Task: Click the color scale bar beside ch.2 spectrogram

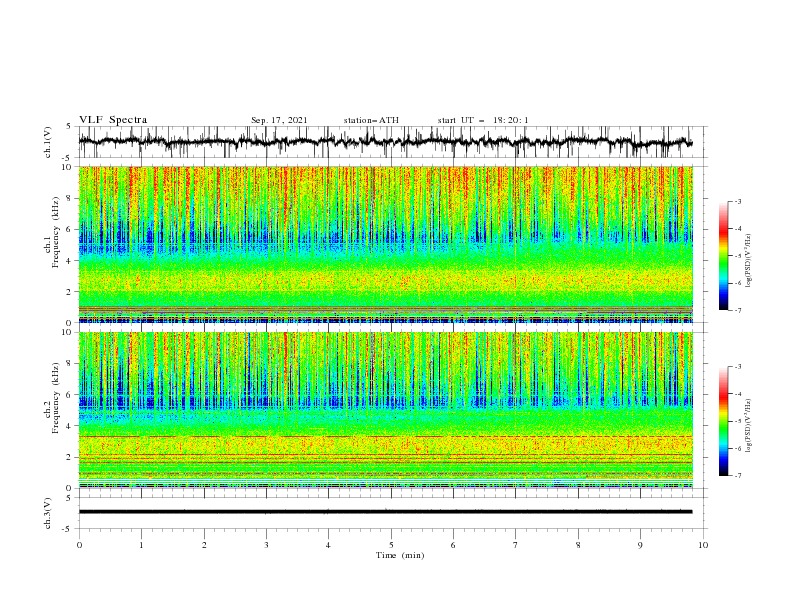Action: [723, 421]
